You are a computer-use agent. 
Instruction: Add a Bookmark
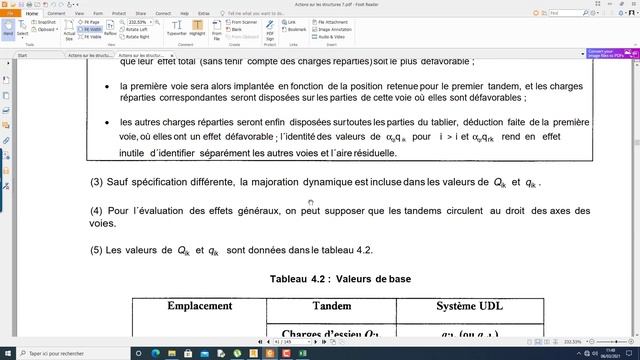[x=294, y=29]
